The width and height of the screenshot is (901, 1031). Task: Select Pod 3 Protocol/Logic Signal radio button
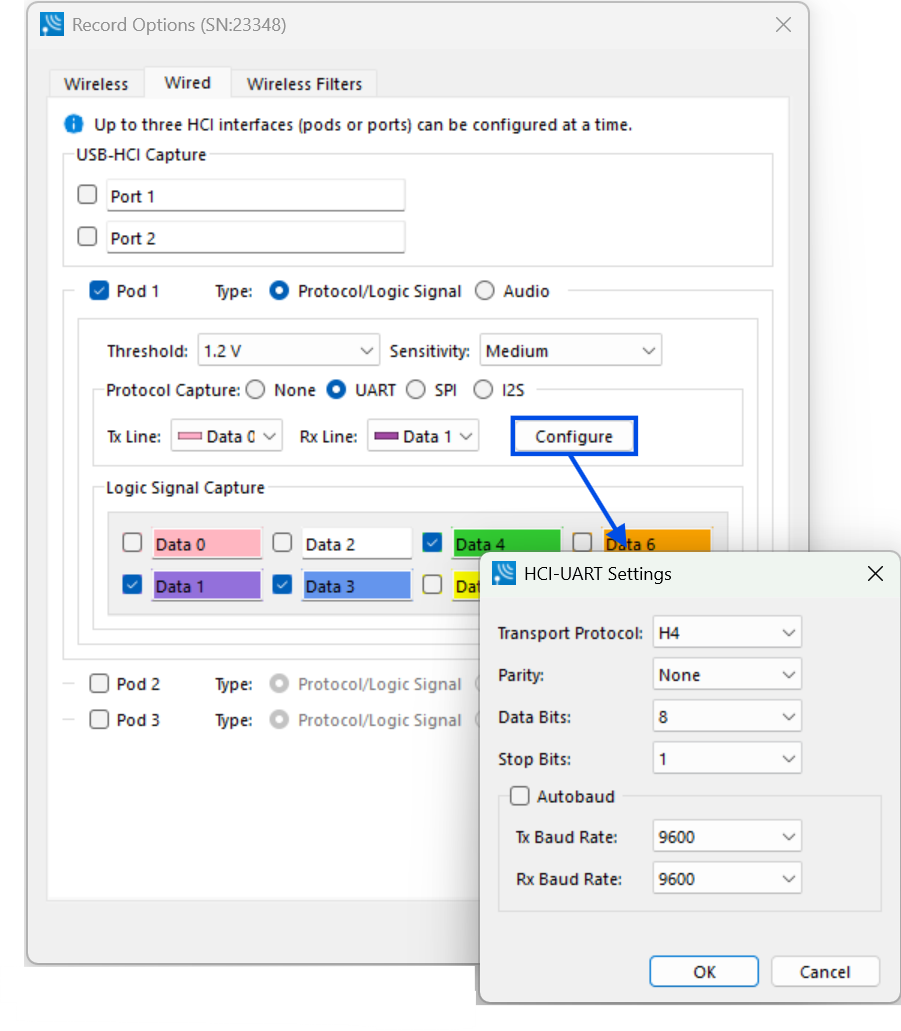pos(279,719)
